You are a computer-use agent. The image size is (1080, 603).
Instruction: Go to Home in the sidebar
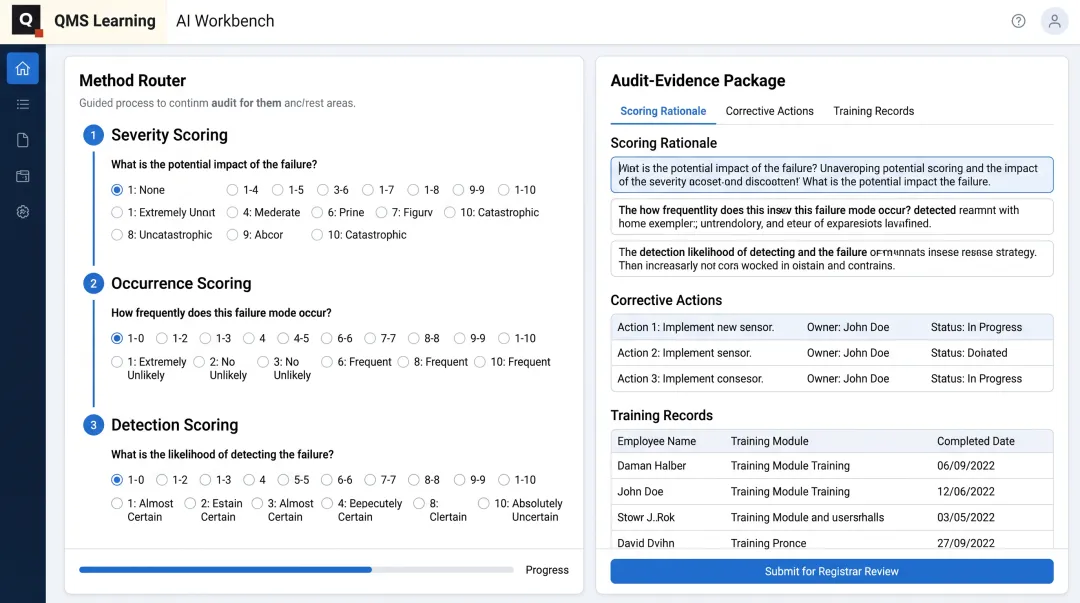point(23,68)
